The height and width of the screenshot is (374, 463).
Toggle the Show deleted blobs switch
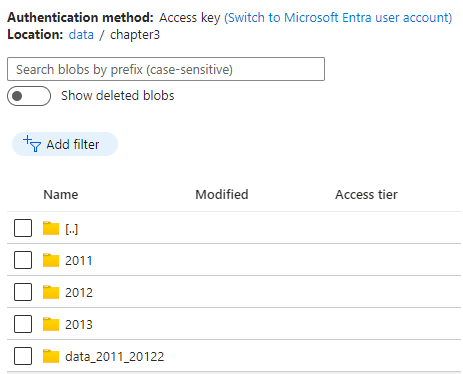coord(29,96)
